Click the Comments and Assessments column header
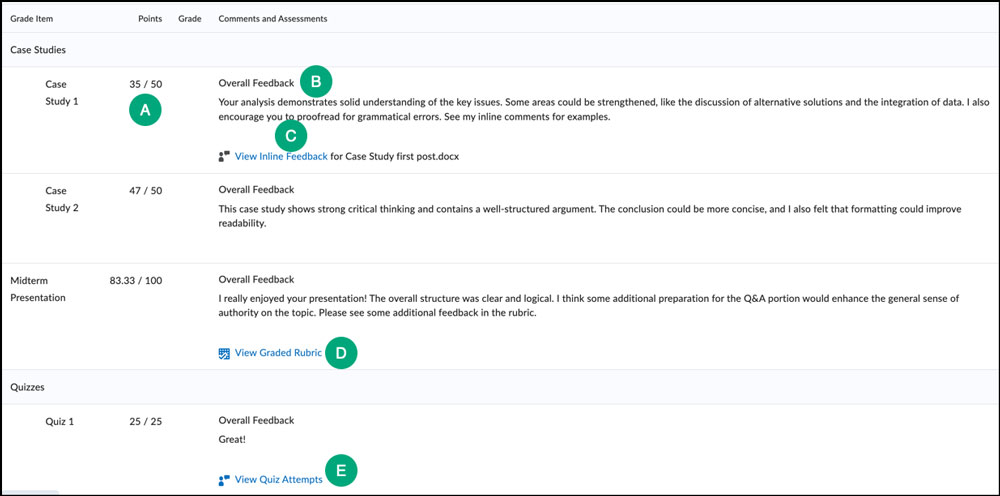Image resolution: width=1000 pixels, height=496 pixels. tap(272, 19)
